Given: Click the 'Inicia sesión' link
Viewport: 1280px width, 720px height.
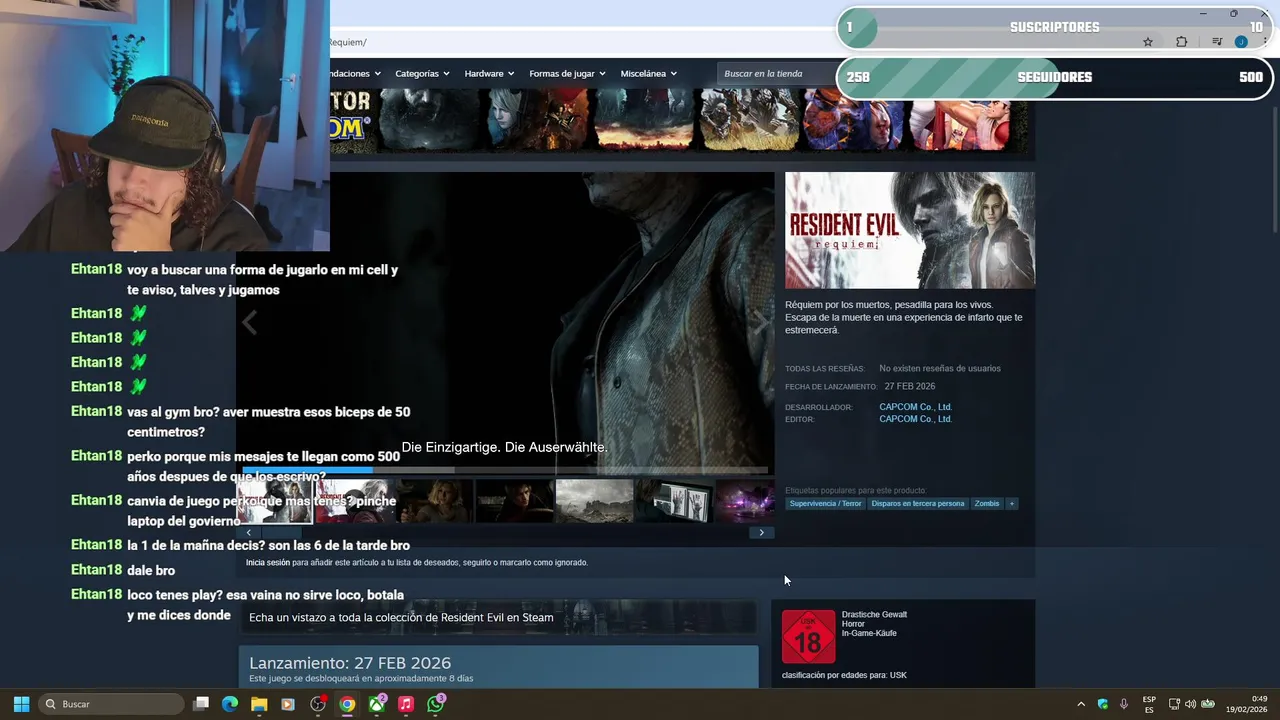Looking at the screenshot, I should (x=268, y=563).
